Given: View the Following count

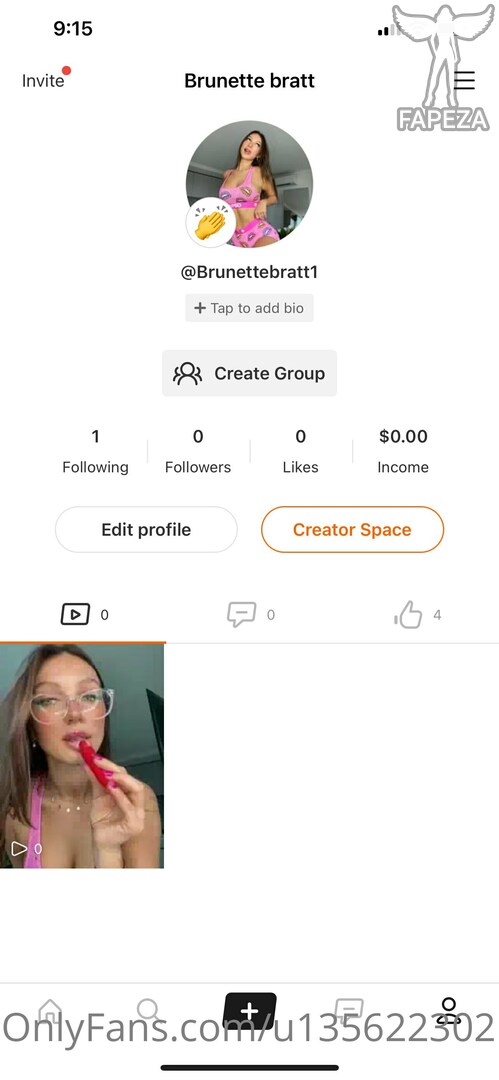Looking at the screenshot, I should pyautogui.click(x=95, y=451).
